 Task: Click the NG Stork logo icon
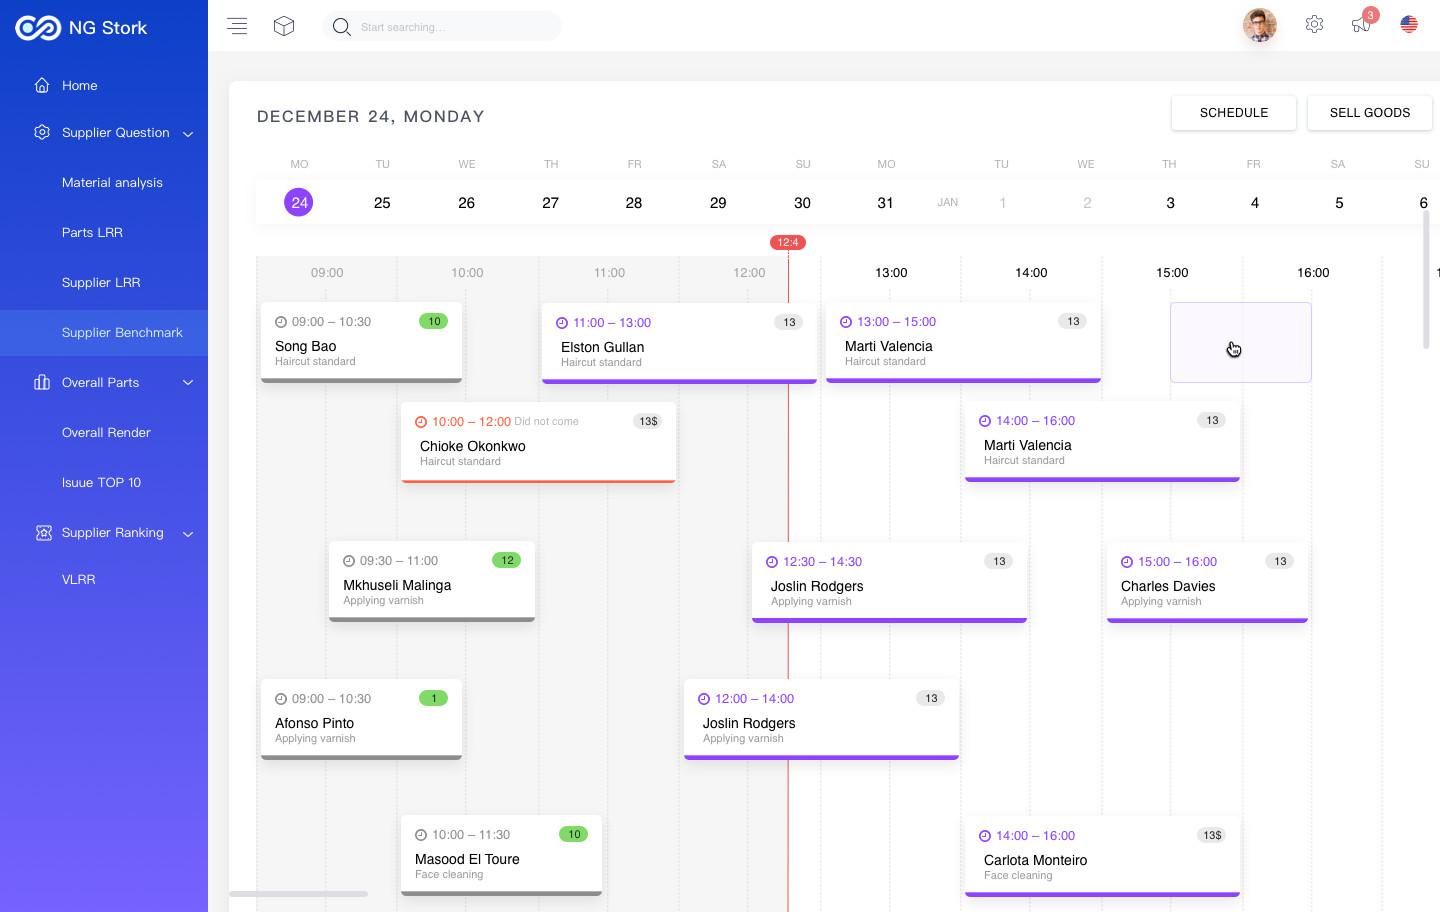tap(38, 28)
